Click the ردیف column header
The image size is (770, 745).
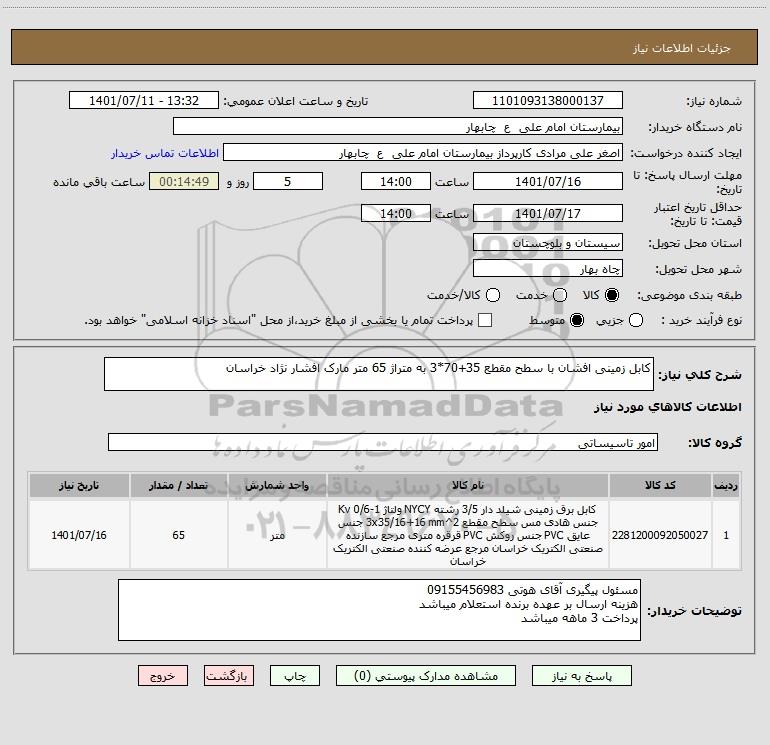point(726,485)
